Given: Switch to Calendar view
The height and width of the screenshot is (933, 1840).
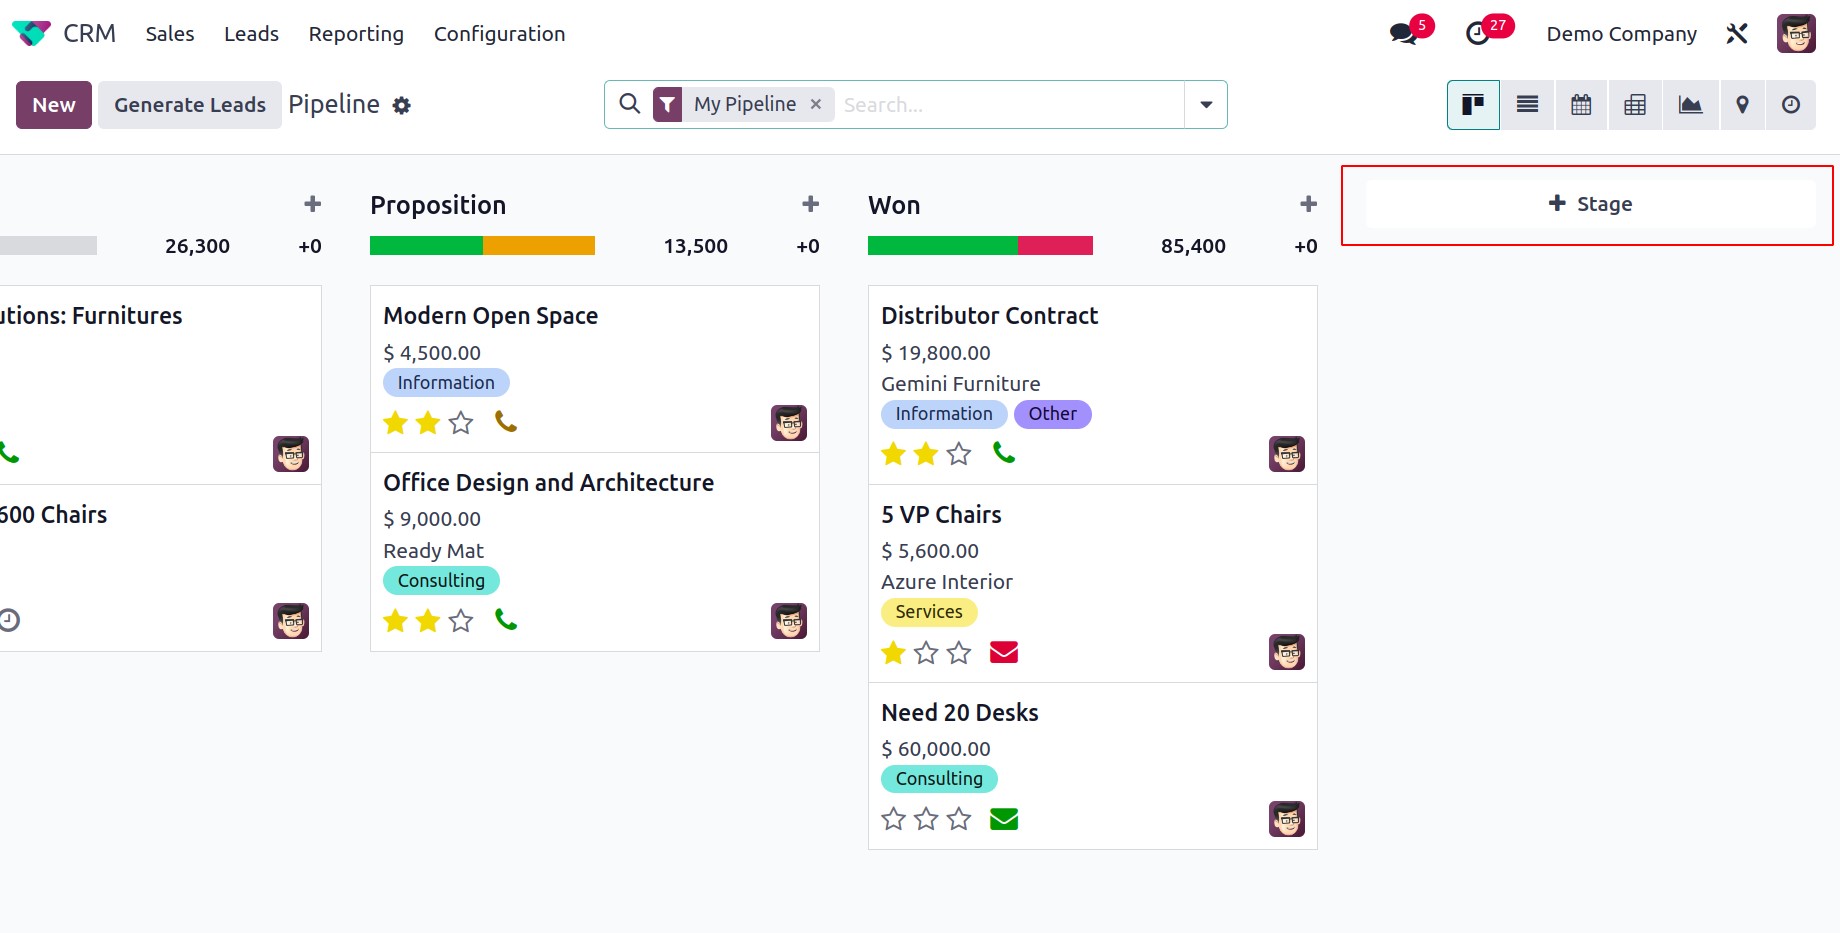Looking at the screenshot, I should pos(1581,105).
